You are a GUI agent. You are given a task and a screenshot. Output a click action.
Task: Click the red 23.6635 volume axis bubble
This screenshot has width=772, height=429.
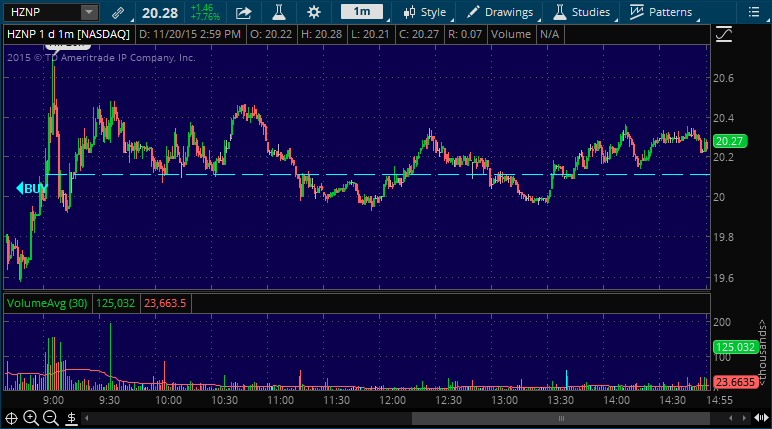(735, 382)
